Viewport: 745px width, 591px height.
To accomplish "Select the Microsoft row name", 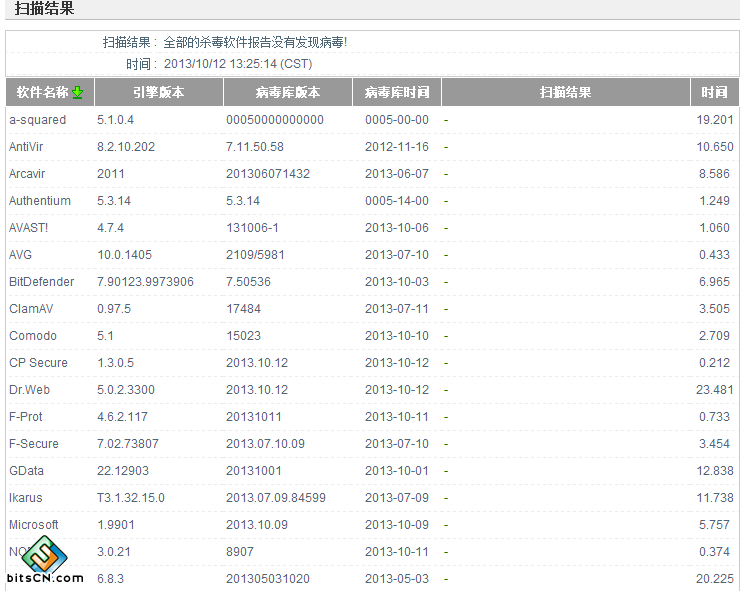I will pos(34,525).
